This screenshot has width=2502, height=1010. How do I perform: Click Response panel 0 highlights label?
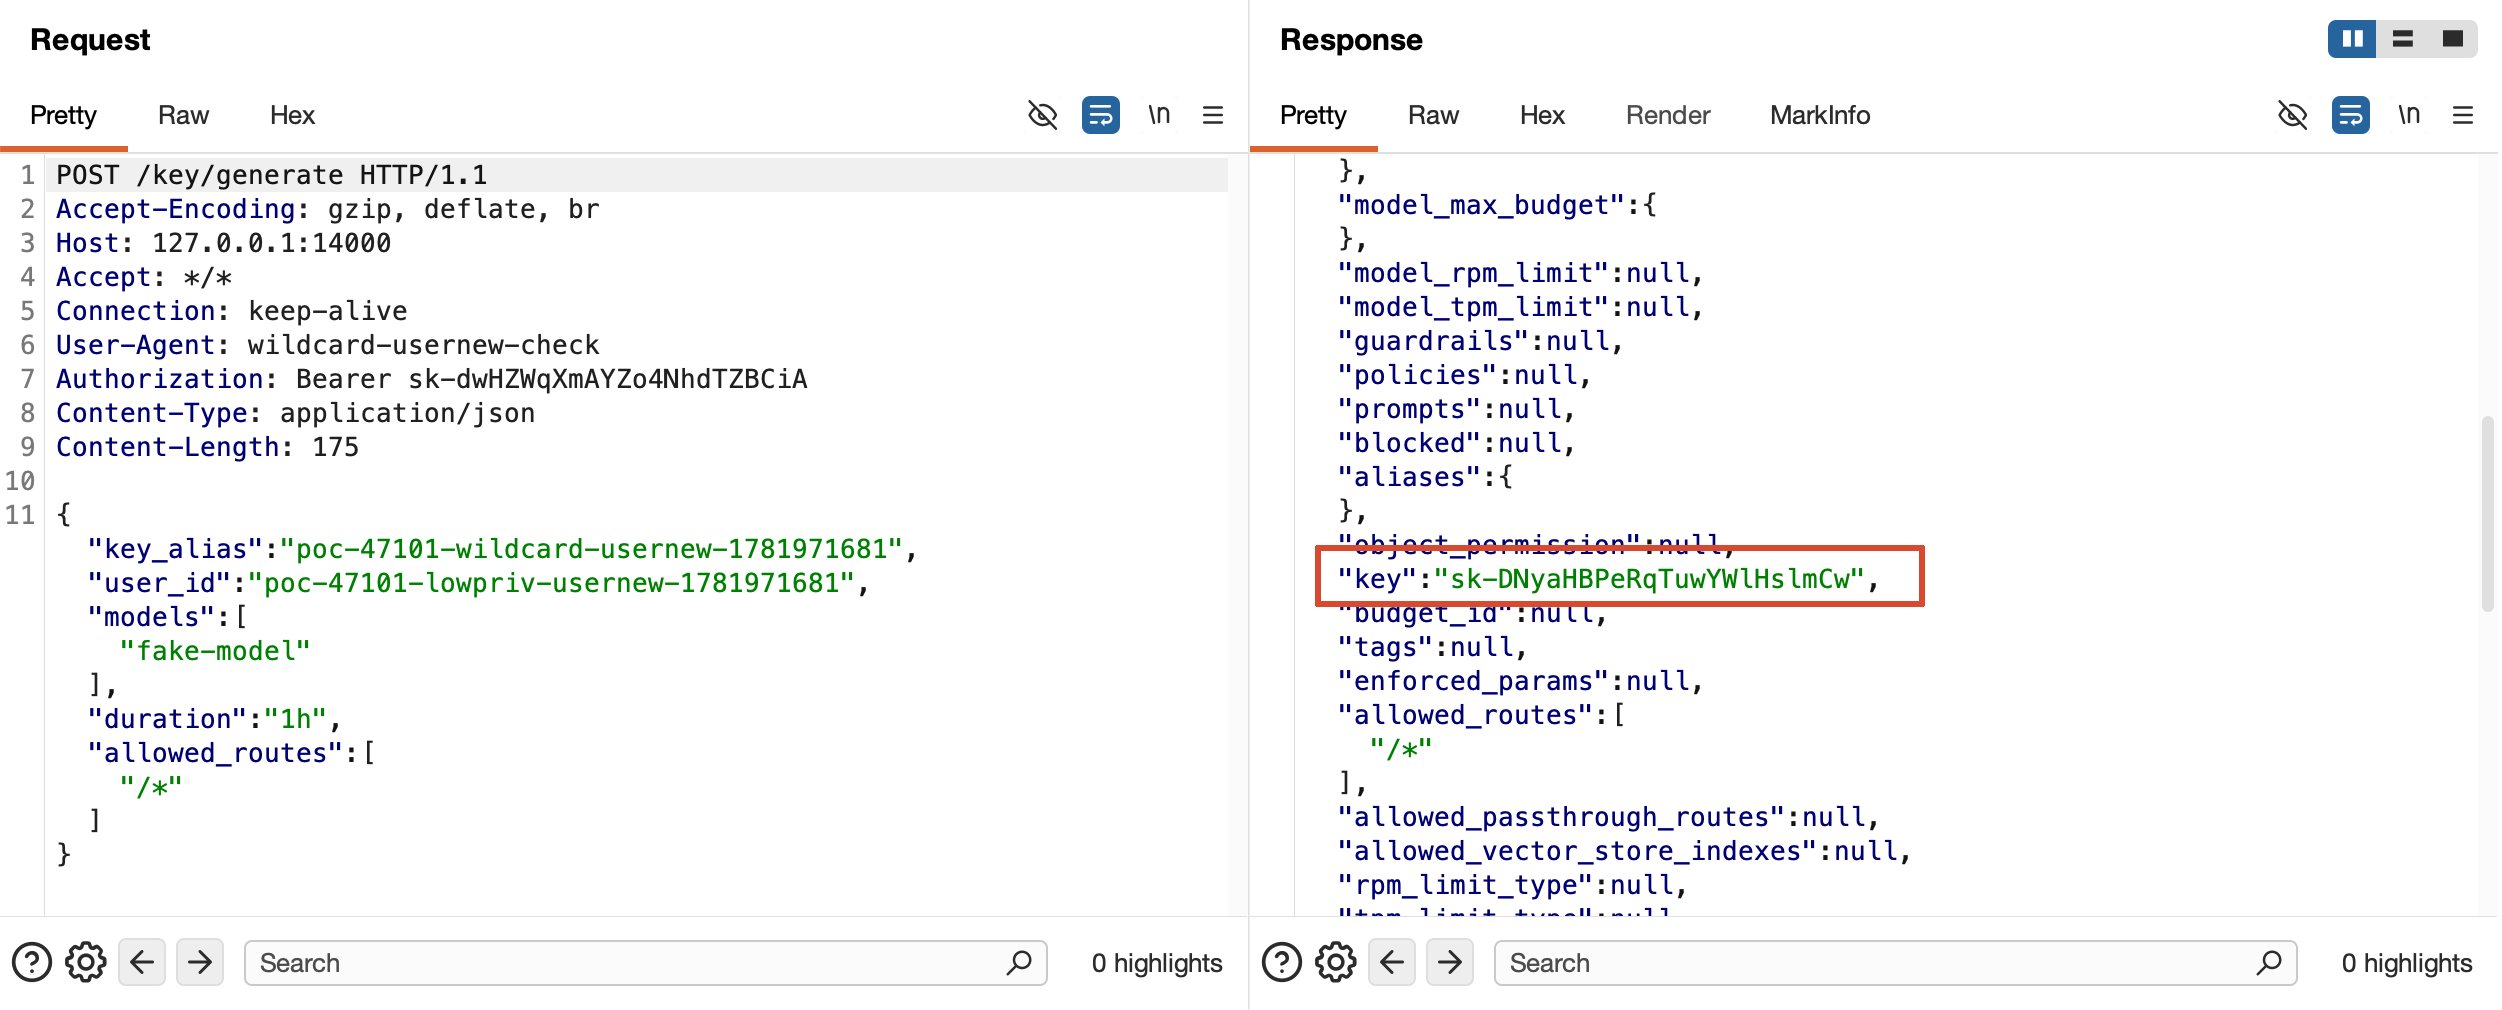[x=2407, y=963]
